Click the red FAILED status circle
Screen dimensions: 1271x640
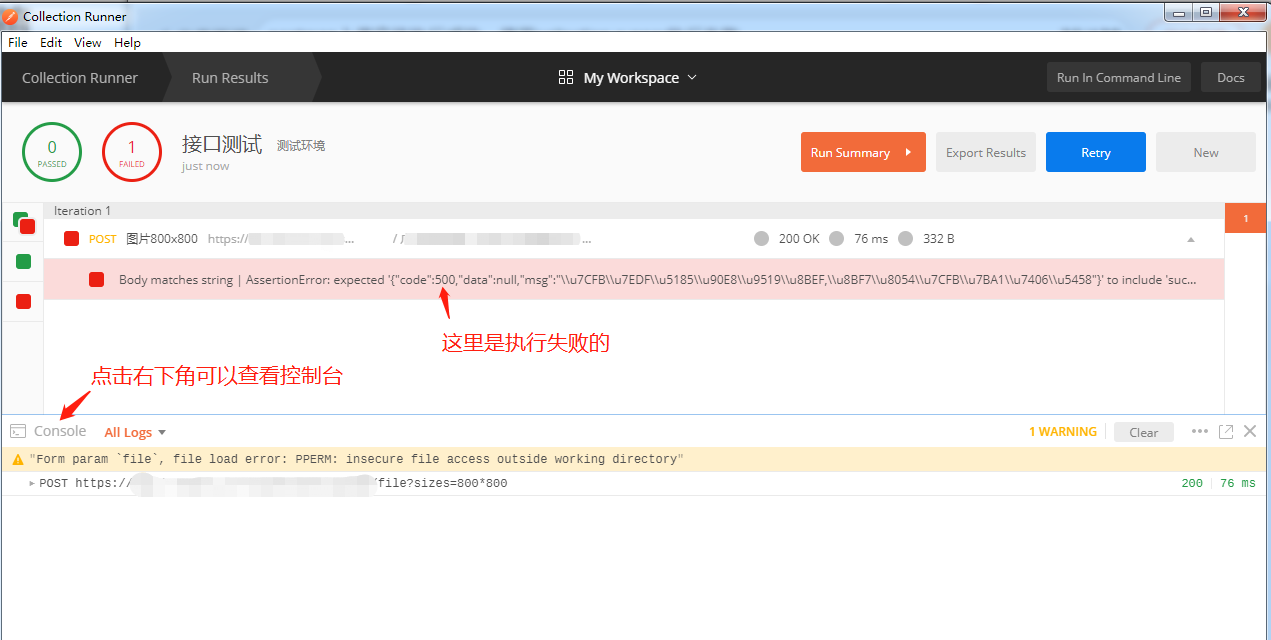[132, 152]
